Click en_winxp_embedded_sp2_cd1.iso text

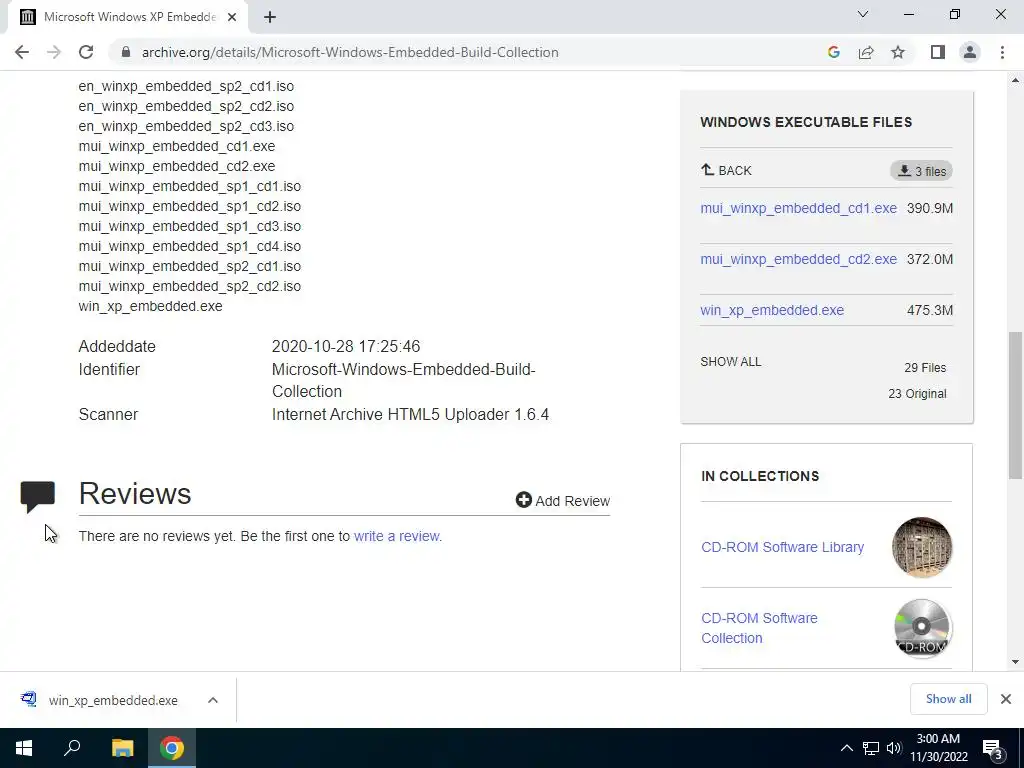[186, 86]
